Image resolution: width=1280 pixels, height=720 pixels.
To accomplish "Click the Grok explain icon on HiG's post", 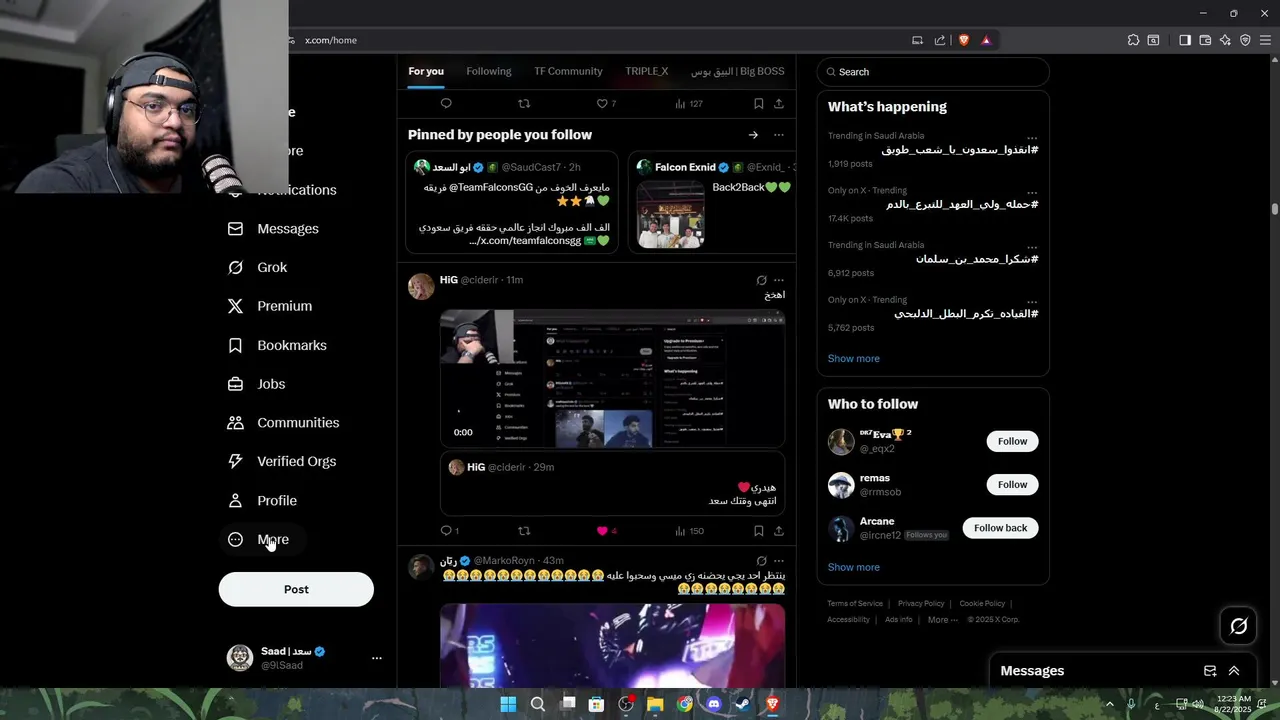I will click(761, 280).
